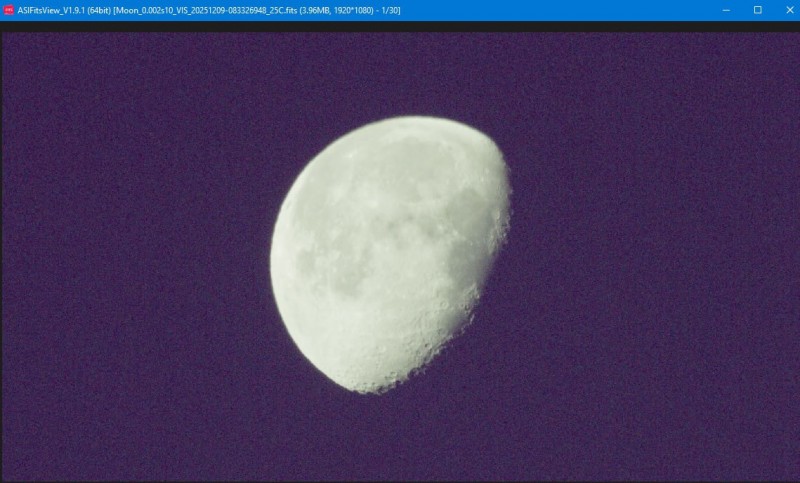Close the ASIFitsView window
This screenshot has width=800, height=483.
786,9
